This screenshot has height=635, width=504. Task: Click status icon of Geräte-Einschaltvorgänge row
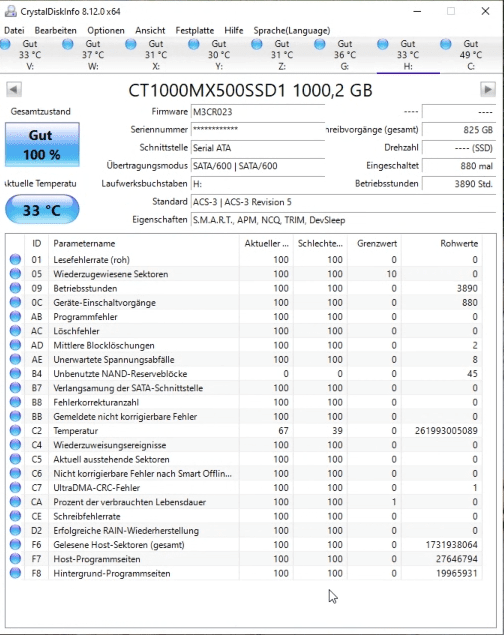click(x=15, y=303)
